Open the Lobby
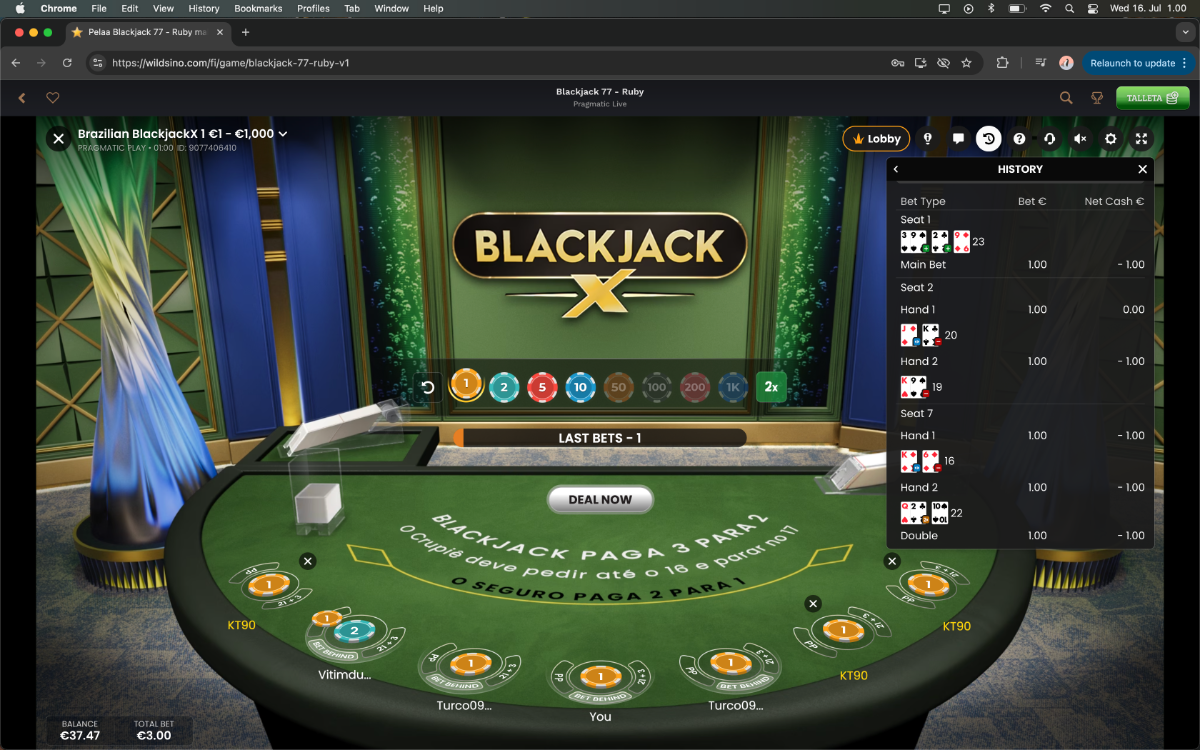The width and height of the screenshot is (1200, 750). [x=876, y=139]
